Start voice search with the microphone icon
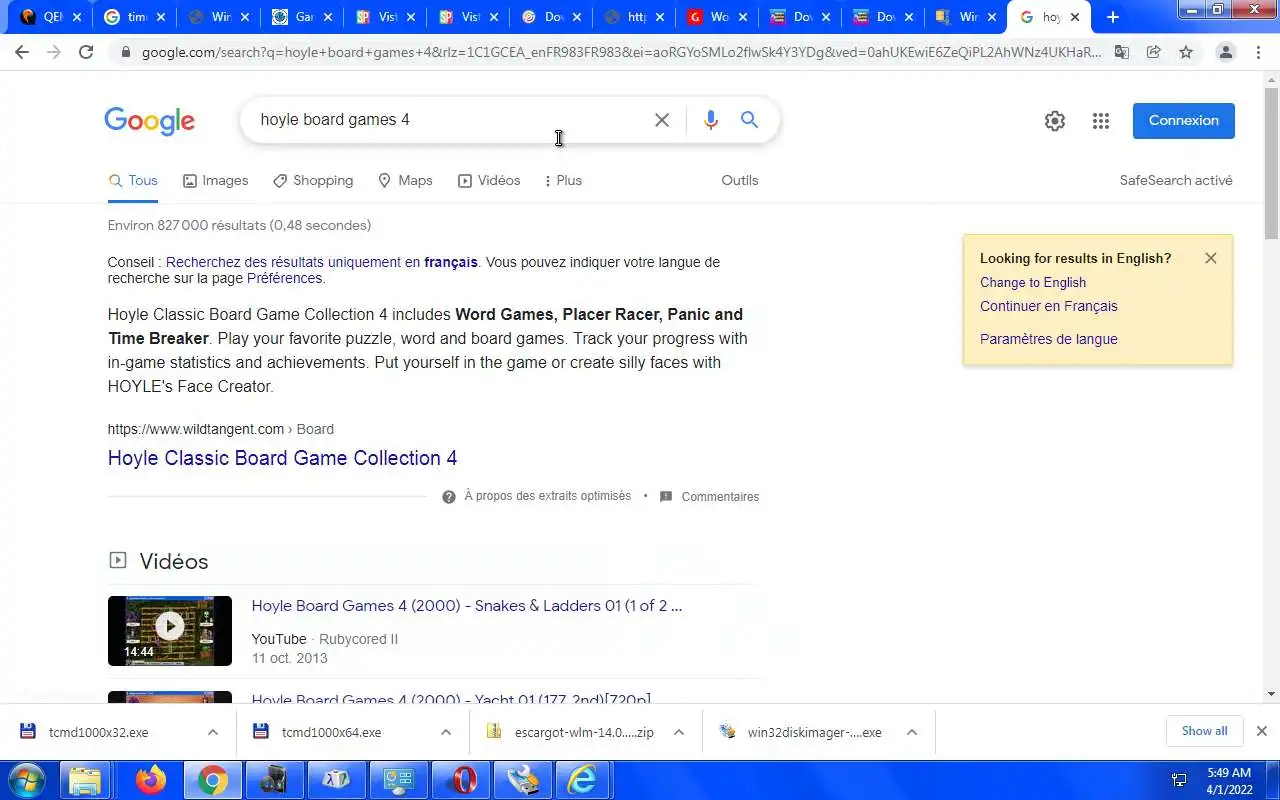 711,120
